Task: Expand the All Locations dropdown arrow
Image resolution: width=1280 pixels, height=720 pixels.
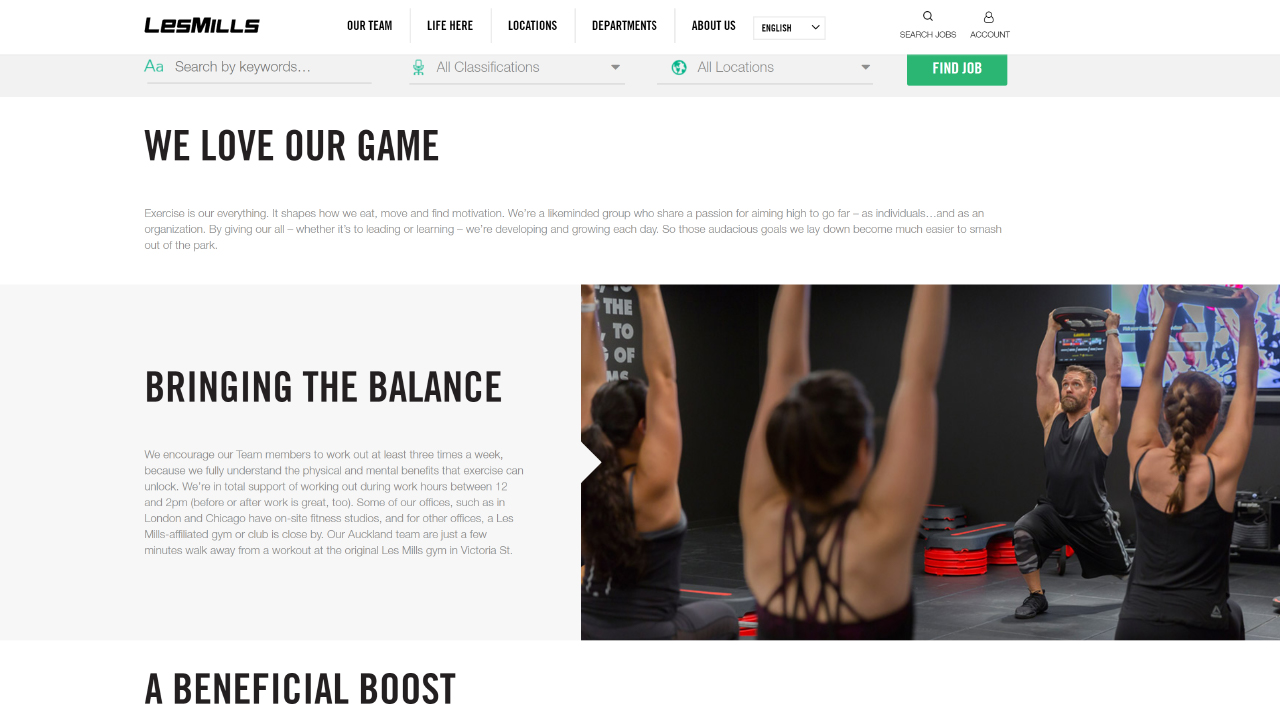Action: 865,67
